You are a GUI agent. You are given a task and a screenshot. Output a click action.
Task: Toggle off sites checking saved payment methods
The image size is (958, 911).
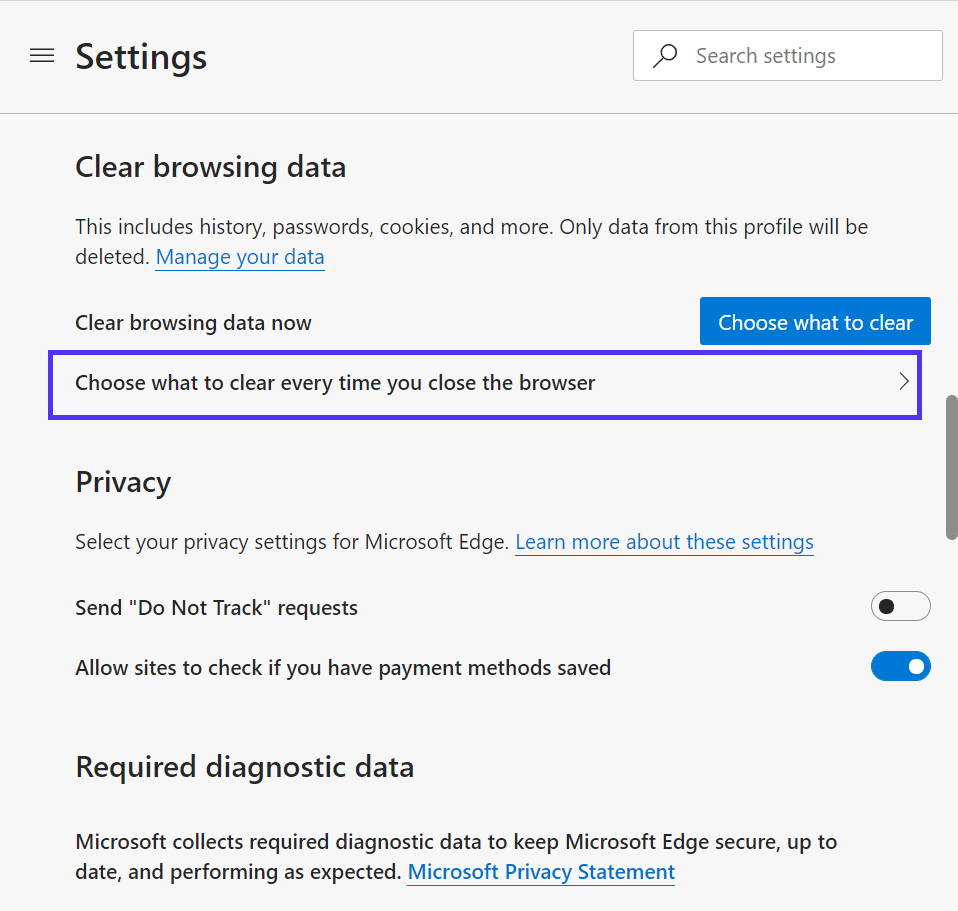tap(901, 666)
